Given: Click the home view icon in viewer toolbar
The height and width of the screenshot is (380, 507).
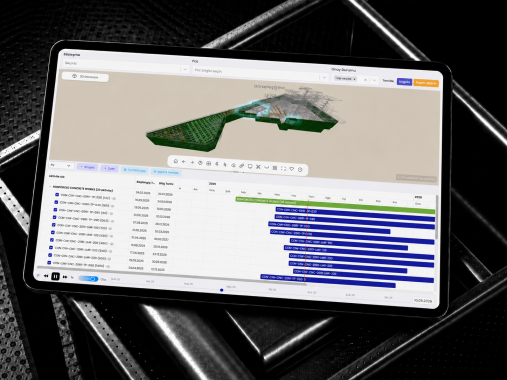Looking at the screenshot, I should 176,161.
